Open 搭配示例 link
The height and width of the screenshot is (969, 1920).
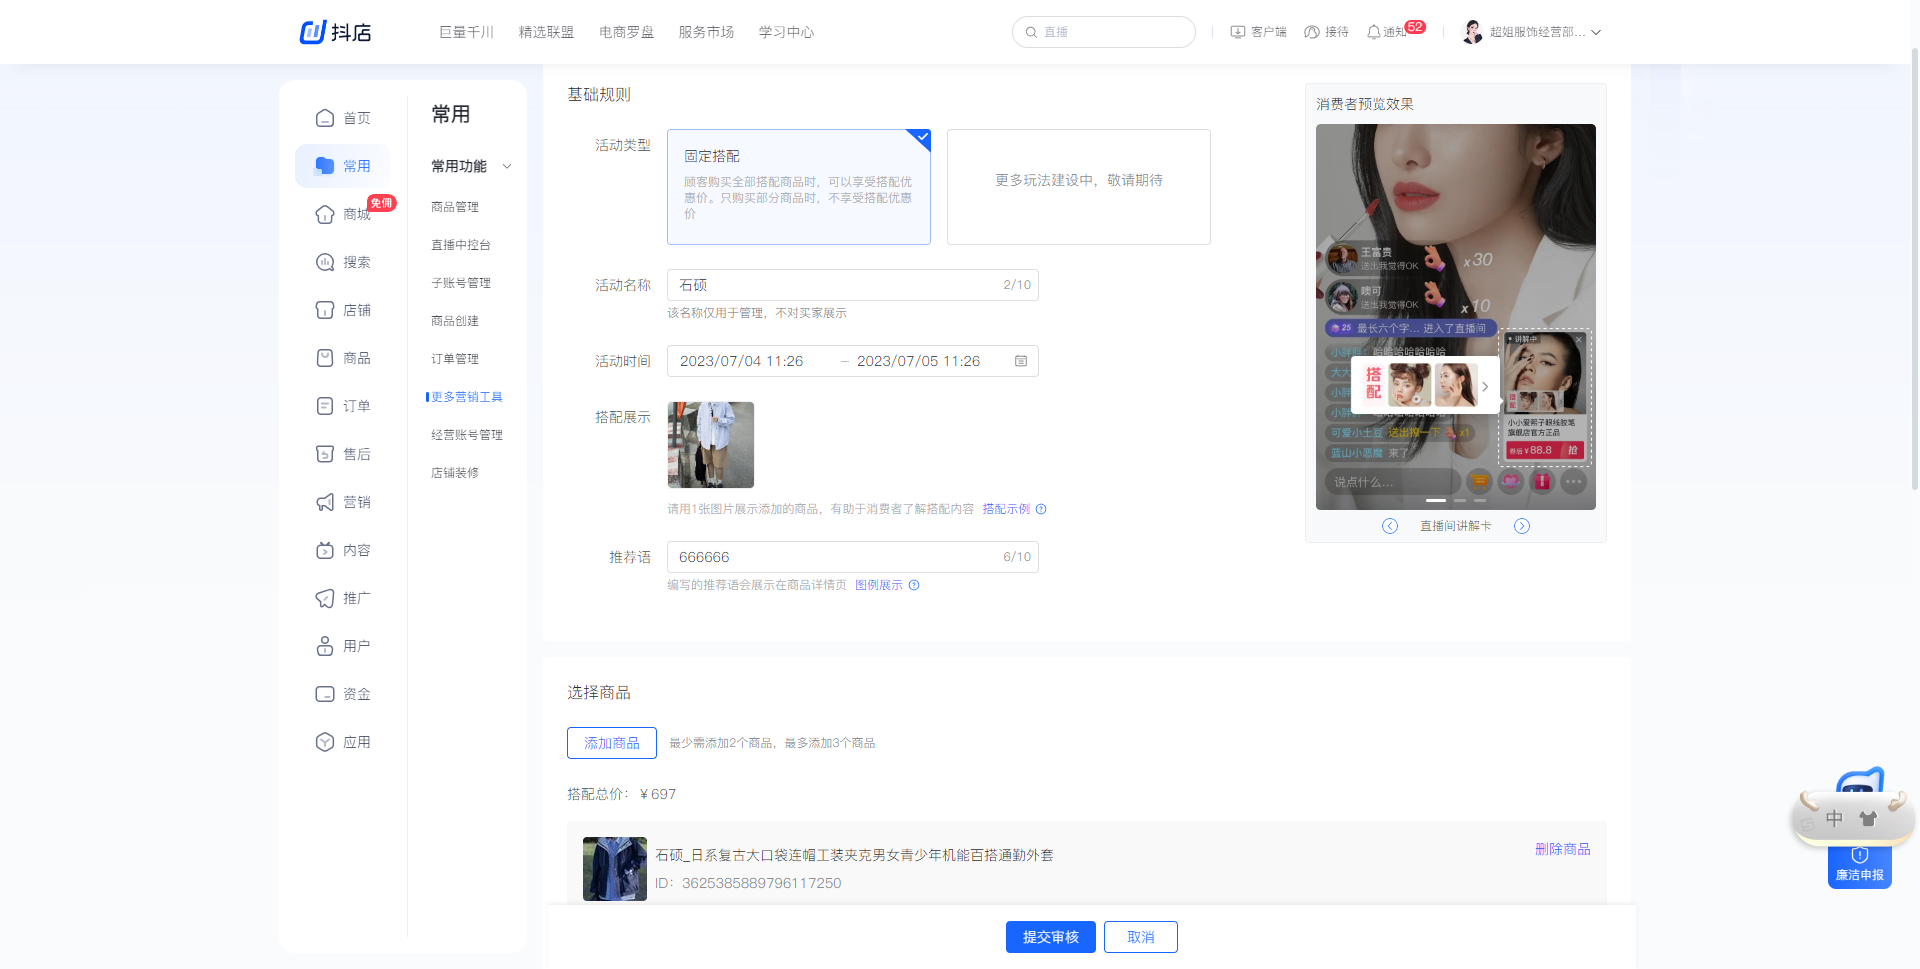point(1006,509)
